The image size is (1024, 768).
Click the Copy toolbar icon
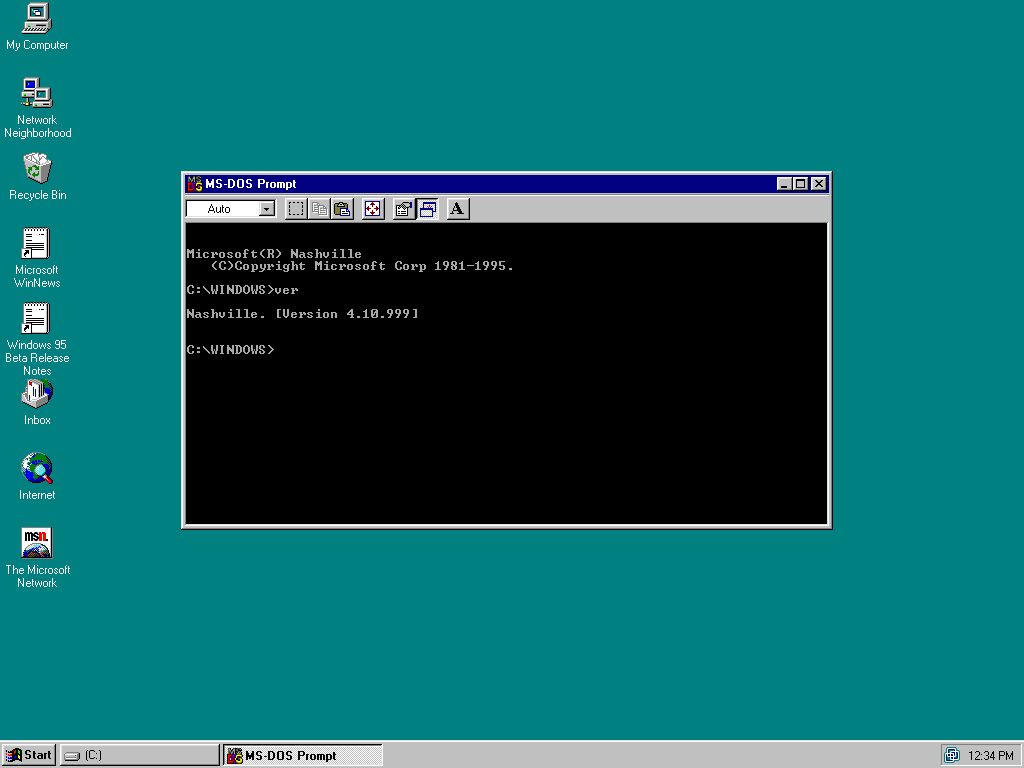click(x=319, y=209)
